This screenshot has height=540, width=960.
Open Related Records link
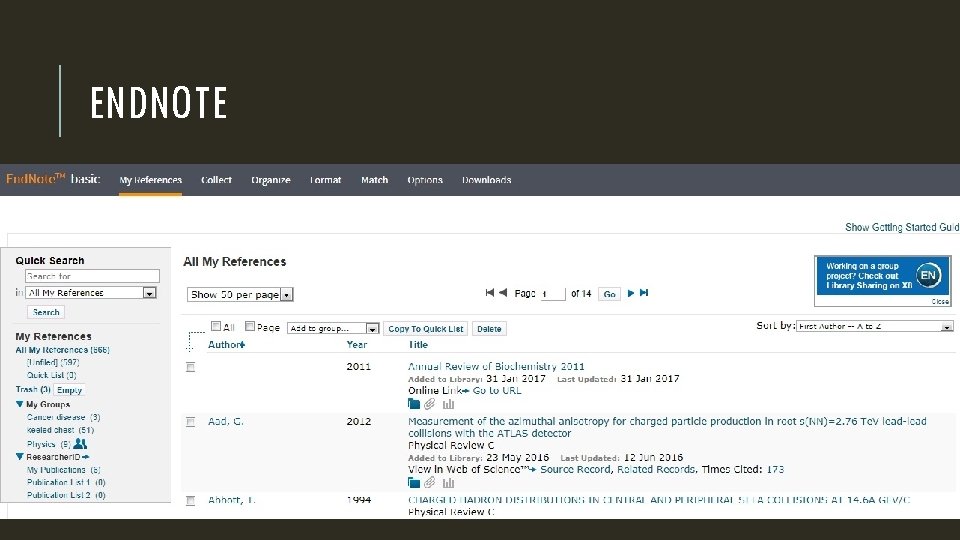[656, 470]
